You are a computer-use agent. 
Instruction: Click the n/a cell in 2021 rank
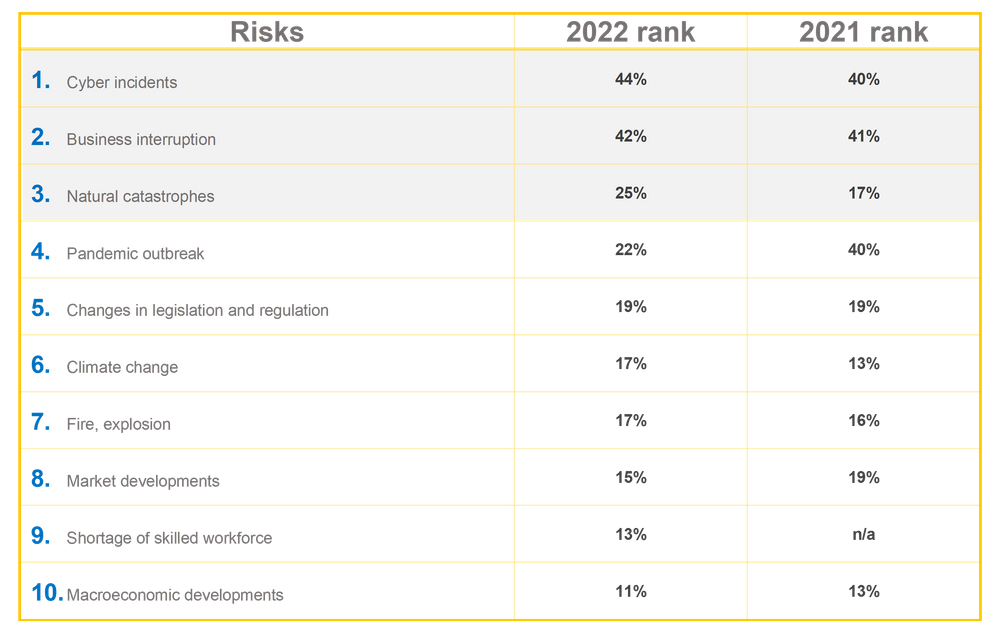(x=864, y=534)
